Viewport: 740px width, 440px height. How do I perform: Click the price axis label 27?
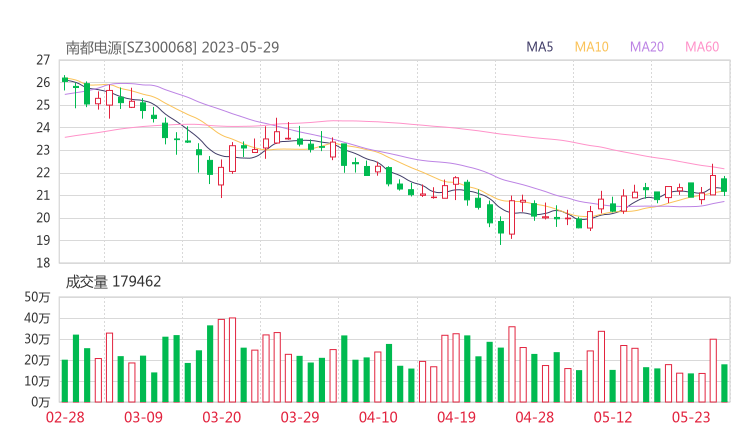tap(43, 60)
